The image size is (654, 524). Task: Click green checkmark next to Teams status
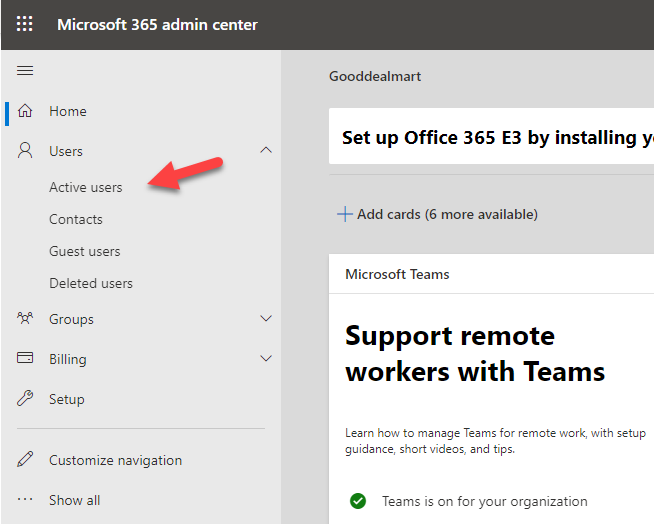(358, 501)
